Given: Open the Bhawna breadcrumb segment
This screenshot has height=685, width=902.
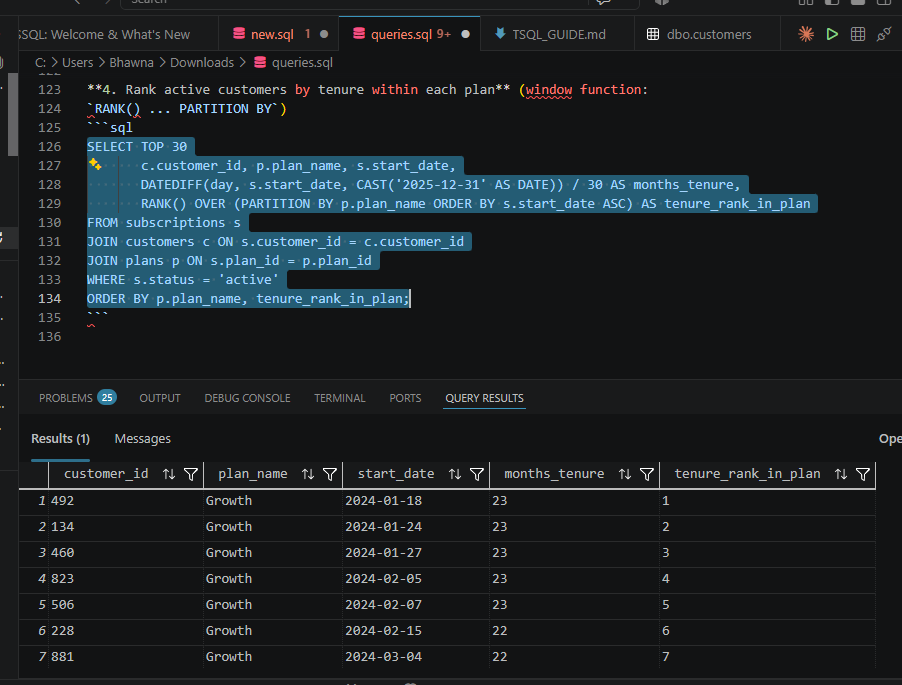Looking at the screenshot, I should [x=131, y=62].
